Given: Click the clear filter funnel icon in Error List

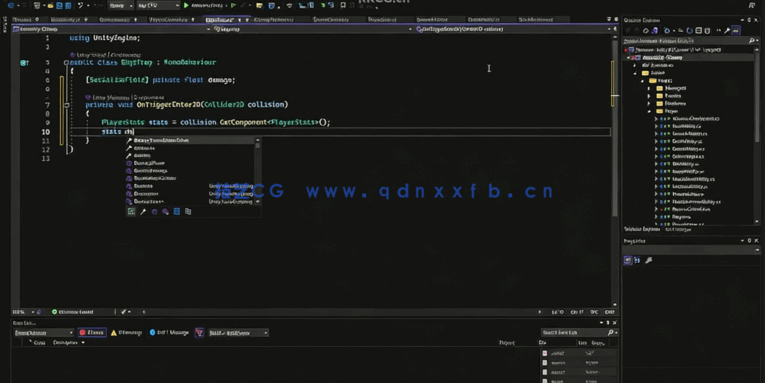Looking at the screenshot, I should 199,333.
